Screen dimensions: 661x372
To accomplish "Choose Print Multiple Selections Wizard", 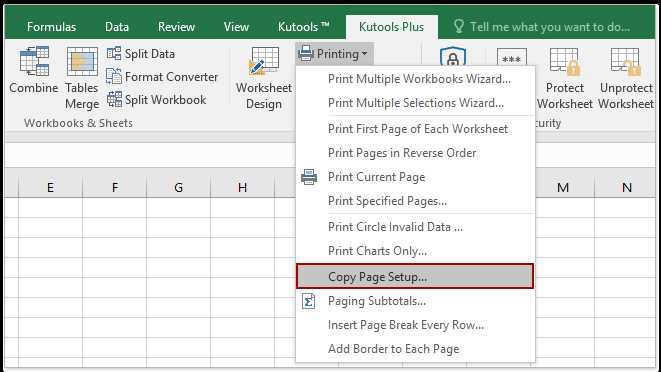I will tap(415, 103).
